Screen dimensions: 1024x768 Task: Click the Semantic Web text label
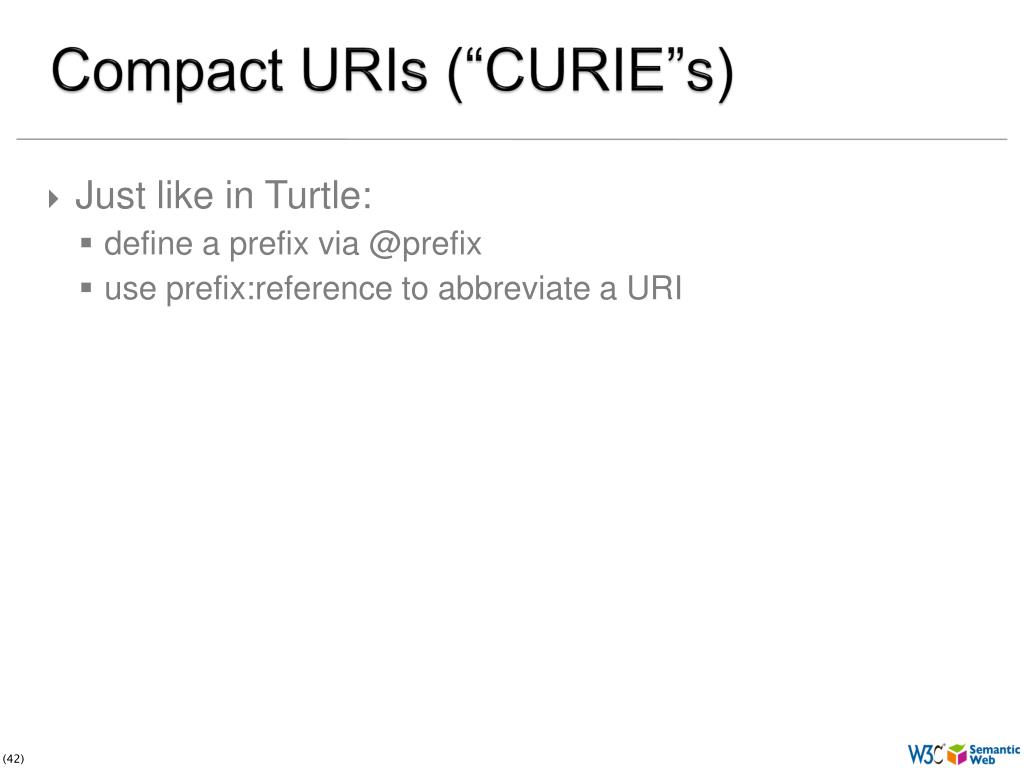994,754
